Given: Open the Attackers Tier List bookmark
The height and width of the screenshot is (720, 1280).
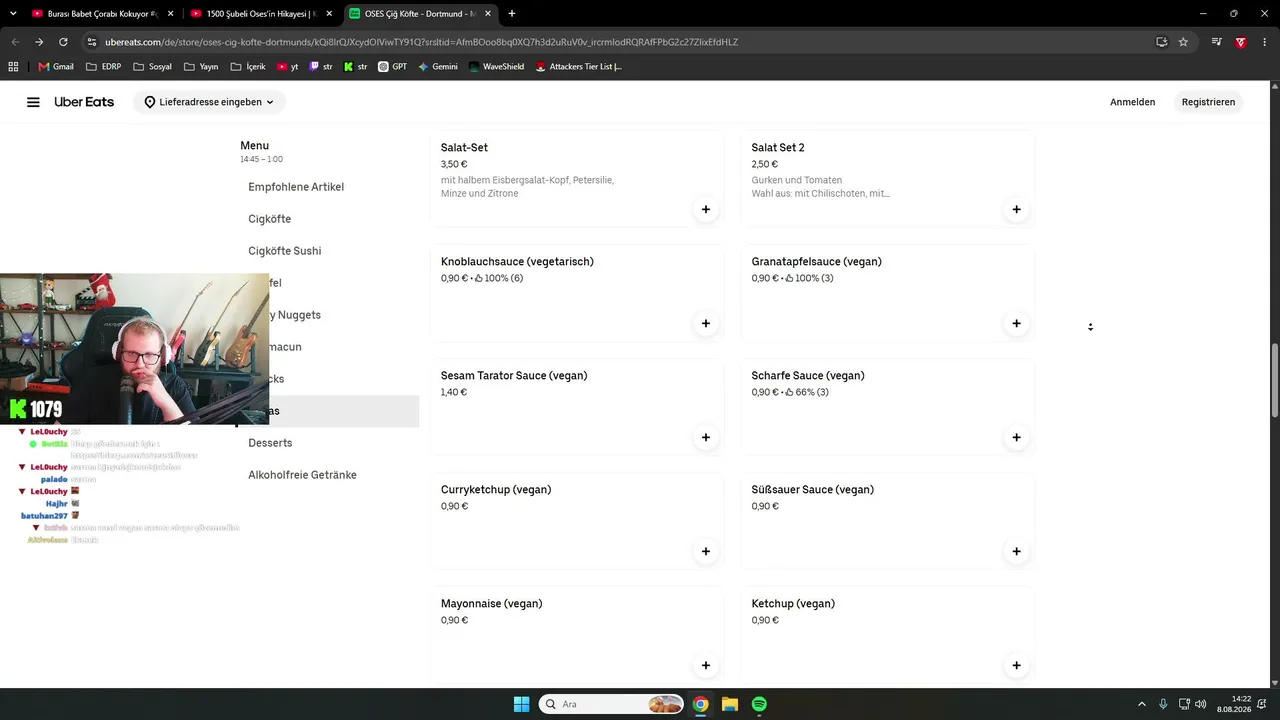Looking at the screenshot, I should click(579, 67).
